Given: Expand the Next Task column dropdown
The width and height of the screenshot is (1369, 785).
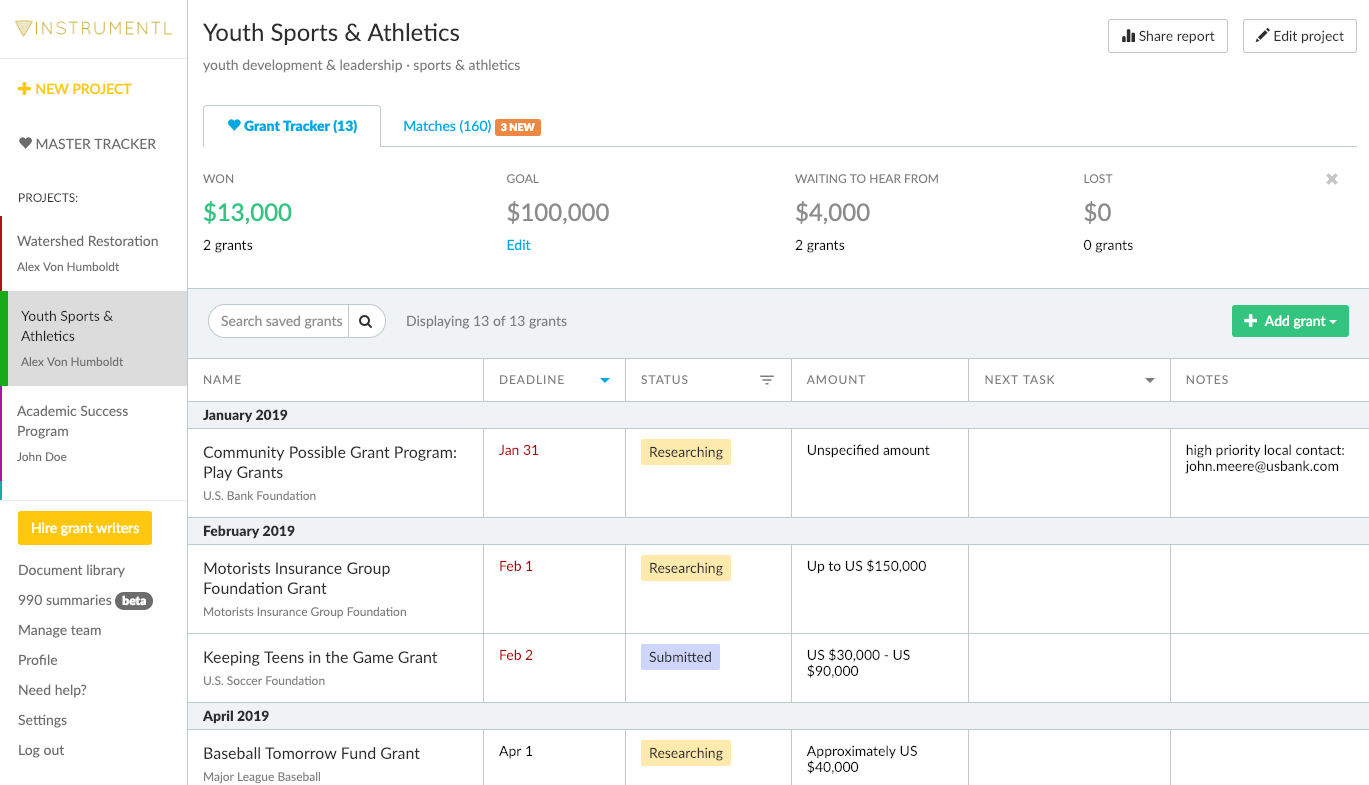Looking at the screenshot, I should pyautogui.click(x=1149, y=380).
